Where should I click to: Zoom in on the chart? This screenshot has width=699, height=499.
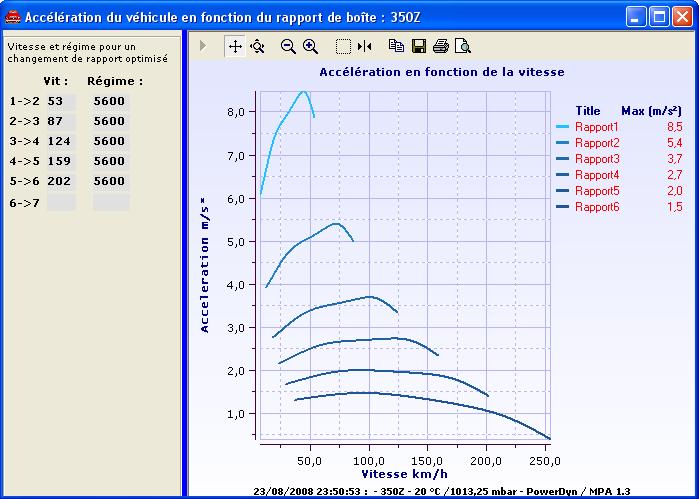(310, 46)
